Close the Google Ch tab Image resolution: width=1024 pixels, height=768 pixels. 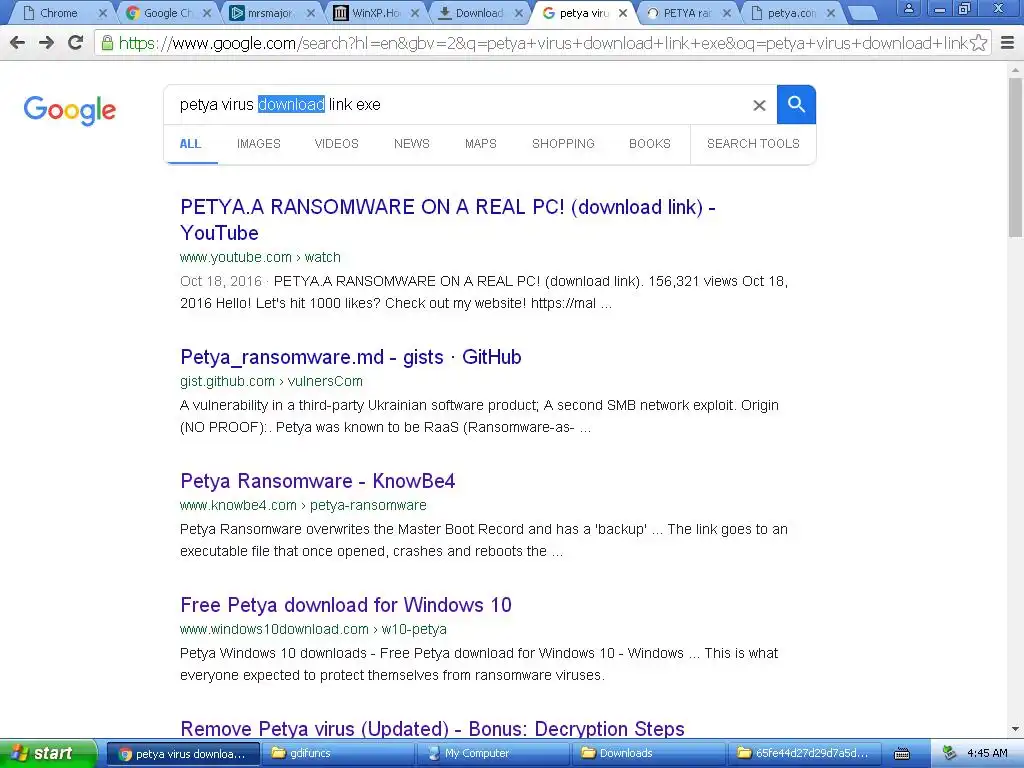[206, 13]
